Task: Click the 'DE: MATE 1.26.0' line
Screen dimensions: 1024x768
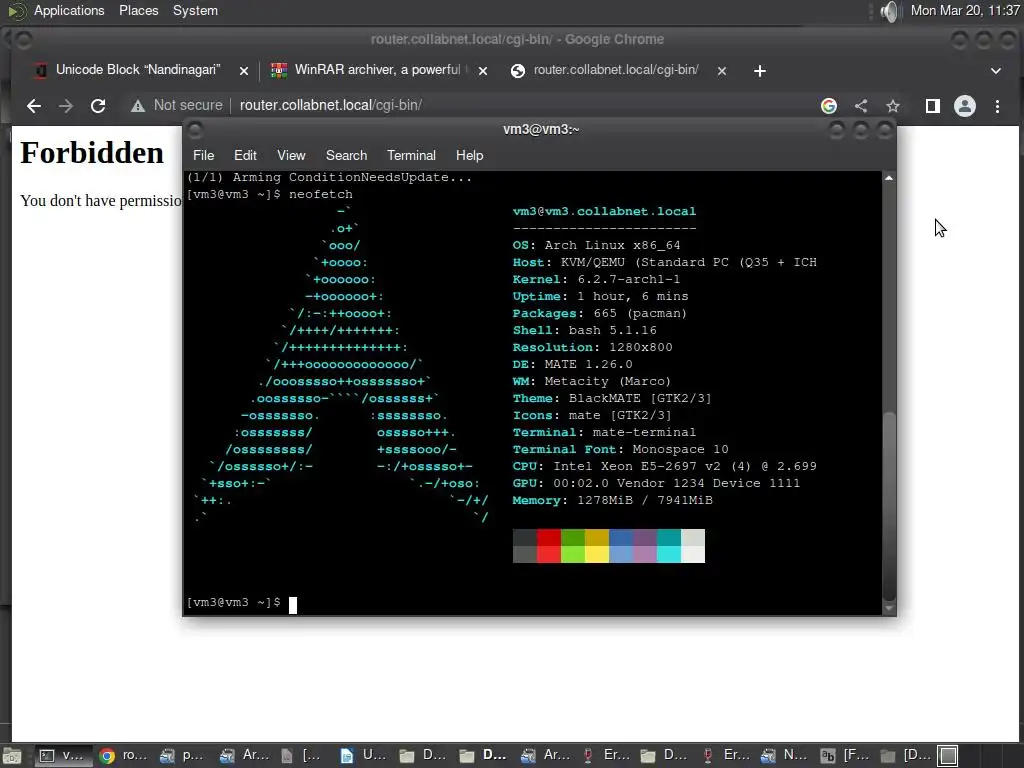Action: coord(572,364)
